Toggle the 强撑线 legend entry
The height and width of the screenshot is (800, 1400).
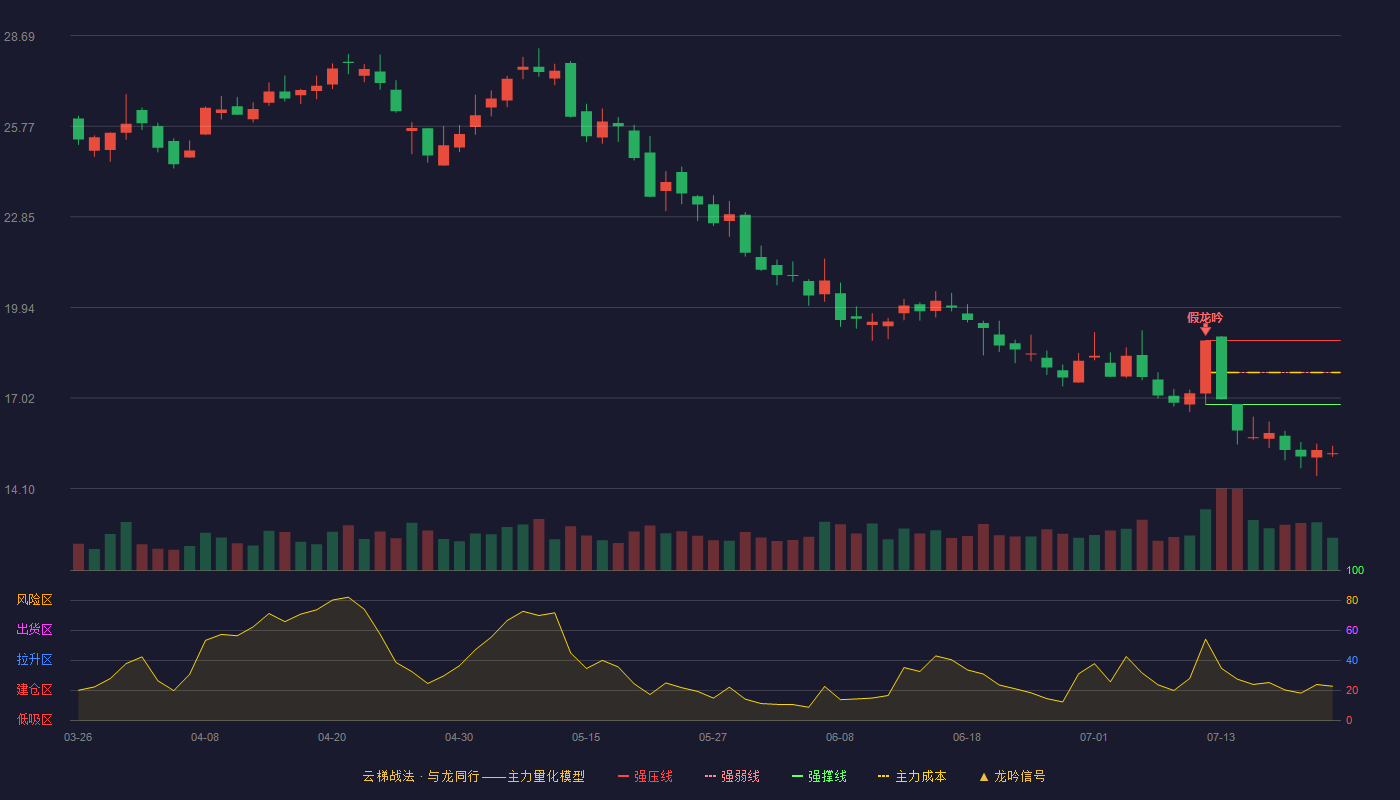click(819, 776)
